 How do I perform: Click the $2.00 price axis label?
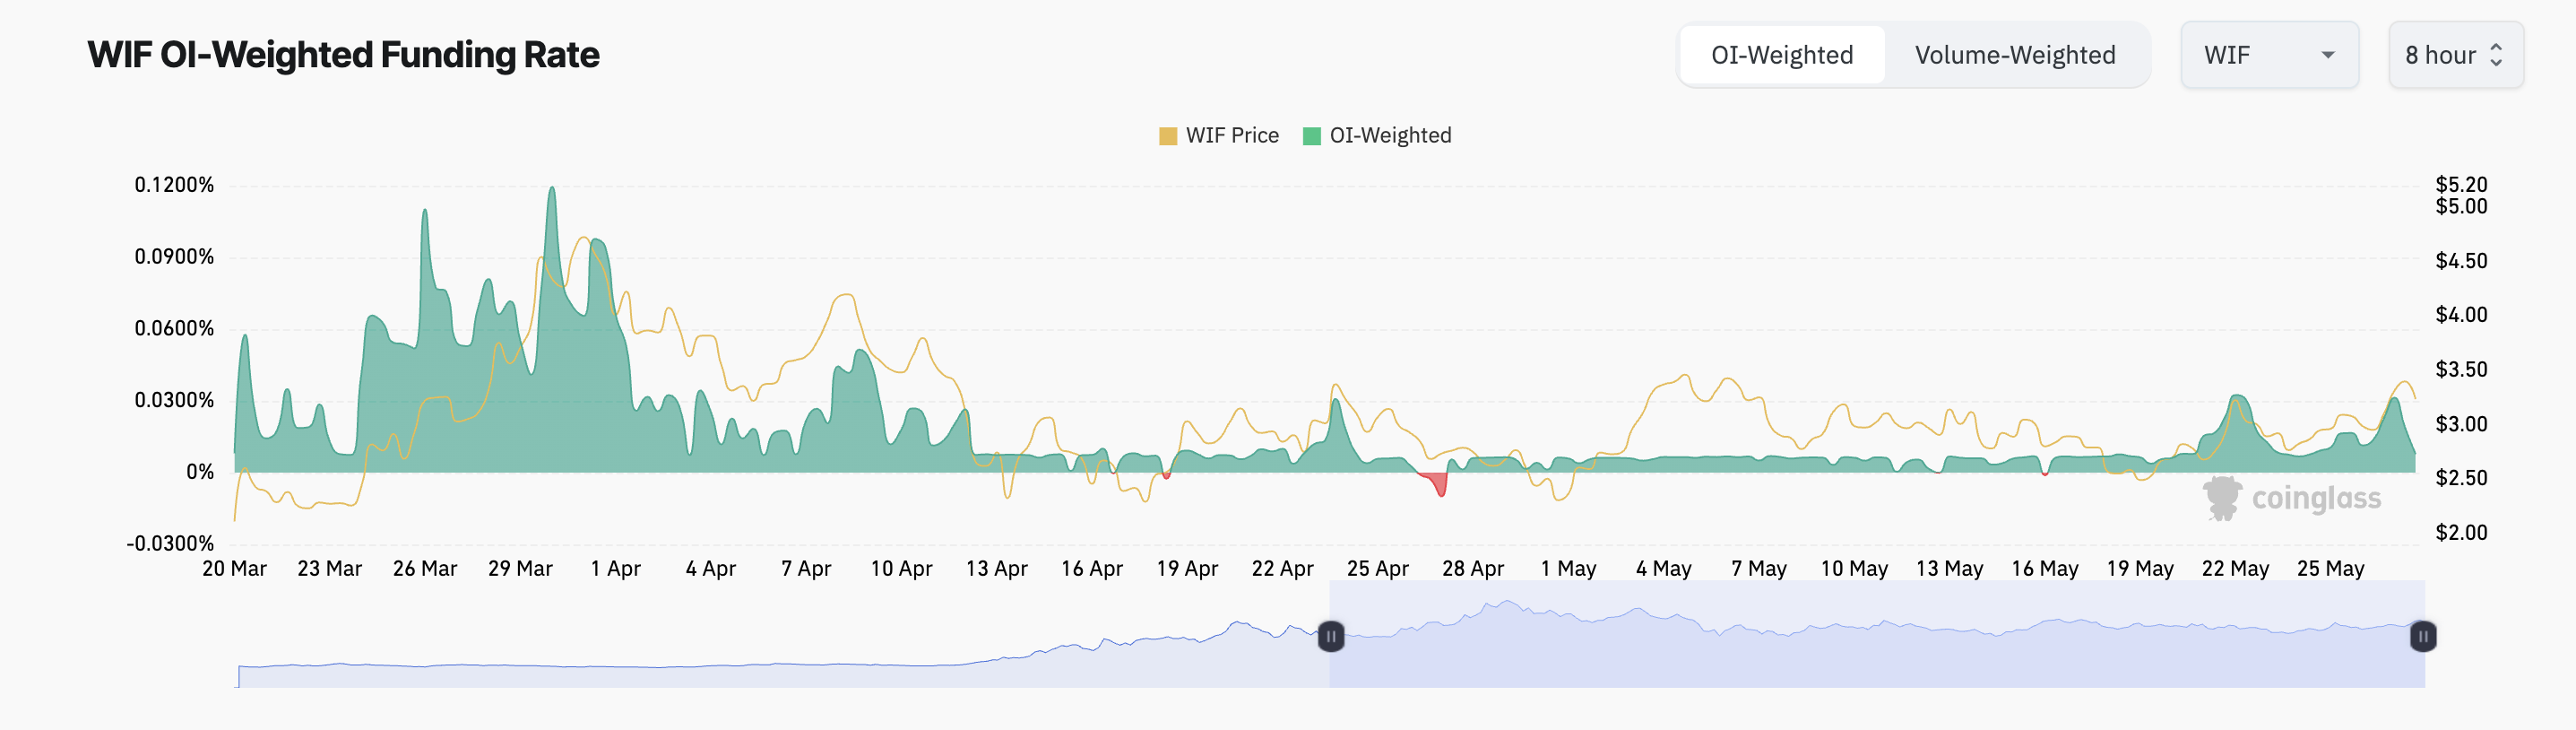(x=2461, y=533)
